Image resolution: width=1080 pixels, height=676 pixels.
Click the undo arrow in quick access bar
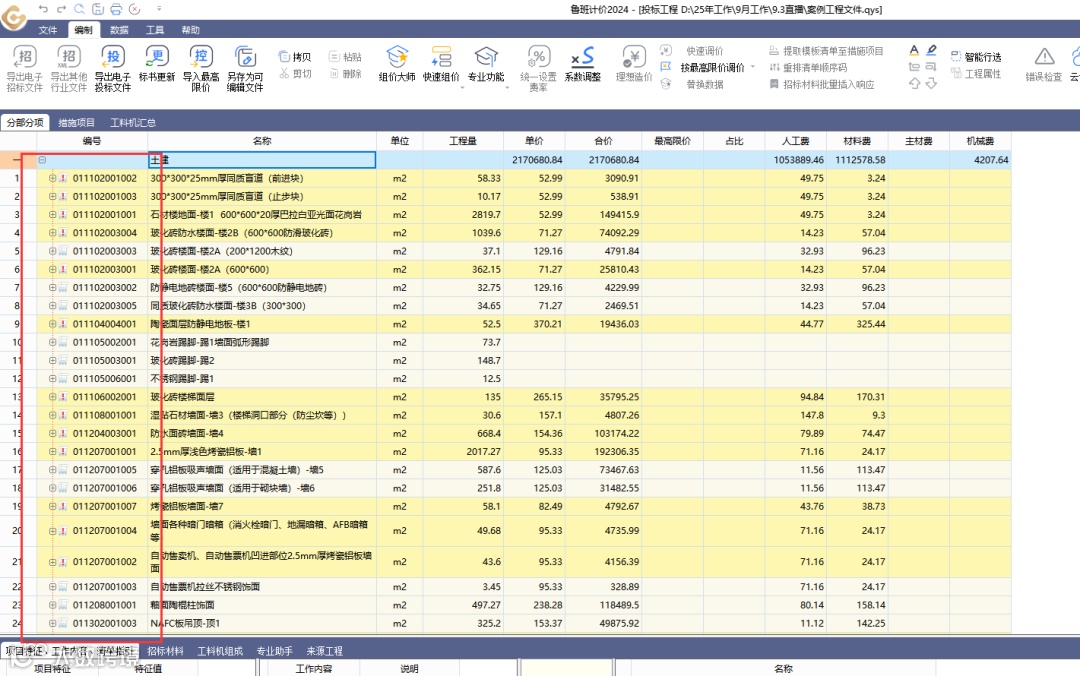coord(43,9)
